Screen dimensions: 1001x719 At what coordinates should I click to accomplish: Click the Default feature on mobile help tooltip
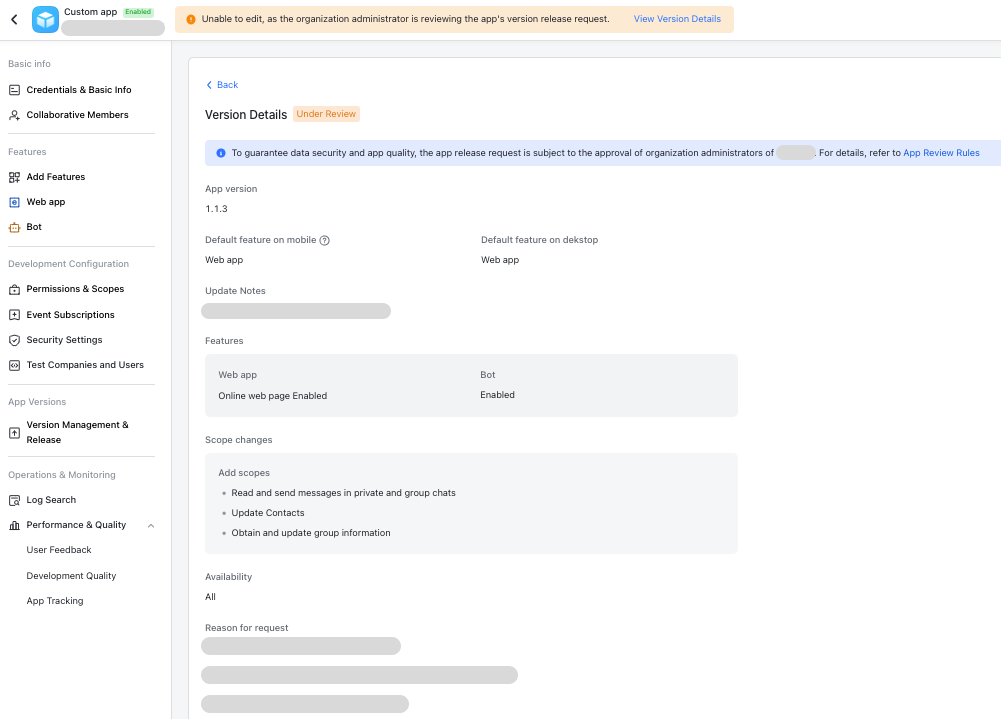325,239
